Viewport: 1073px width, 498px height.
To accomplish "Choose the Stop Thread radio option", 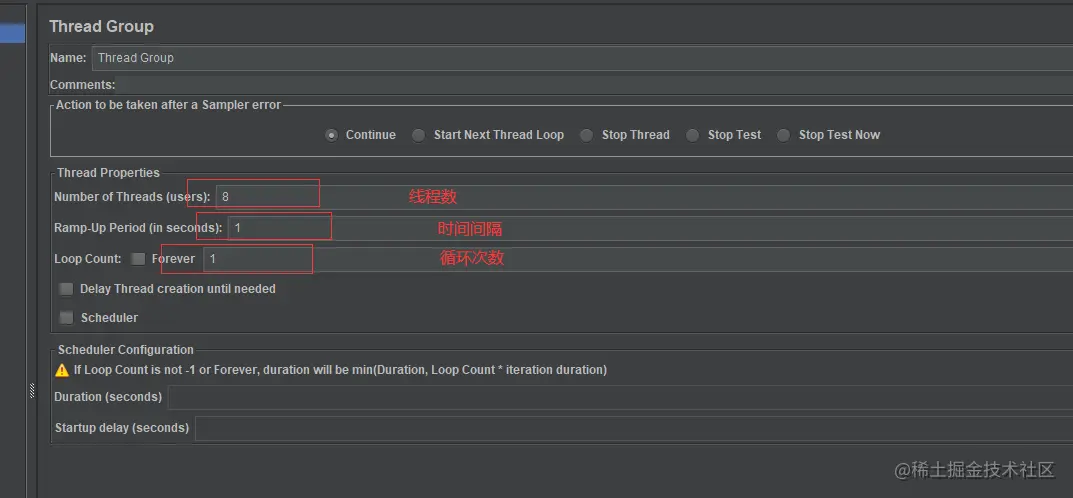I will click(586, 135).
